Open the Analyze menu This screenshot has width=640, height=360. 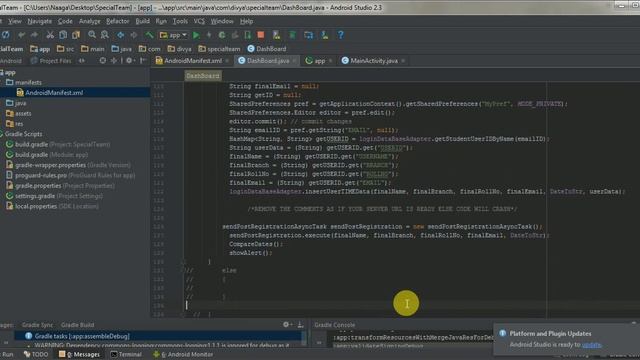[x=89, y=21]
